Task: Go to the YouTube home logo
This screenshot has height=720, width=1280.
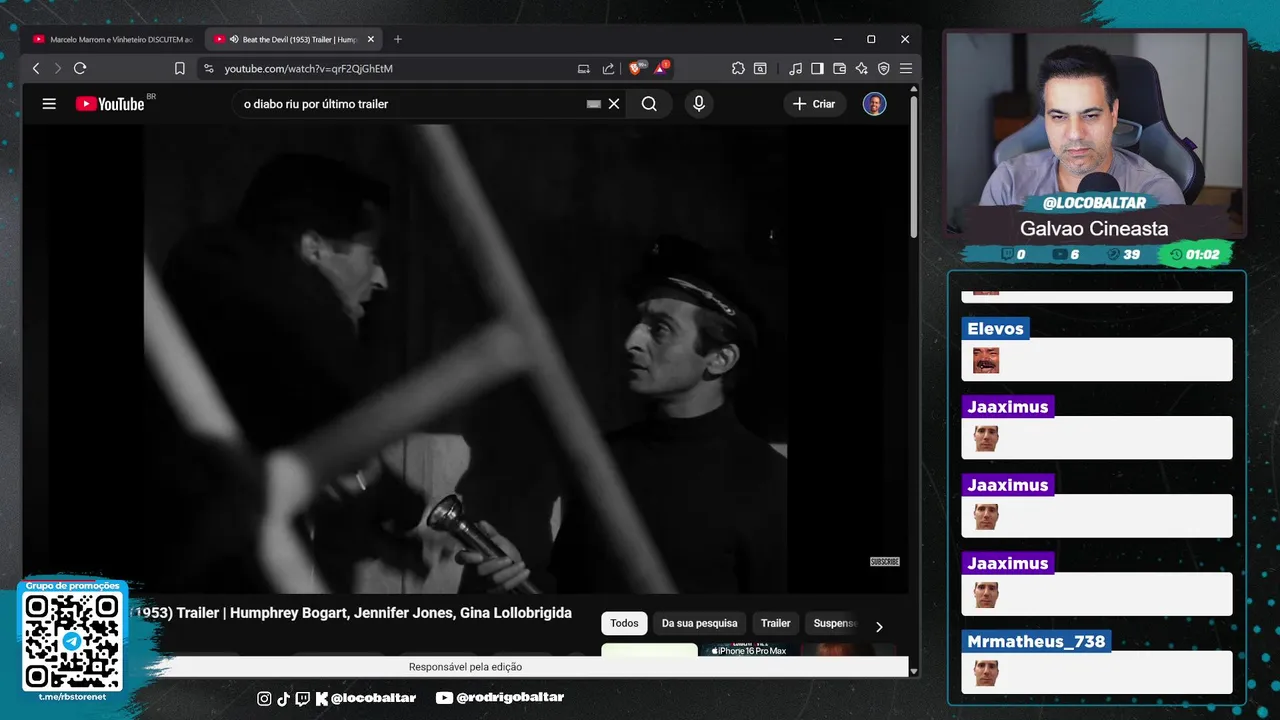Action: point(110,104)
